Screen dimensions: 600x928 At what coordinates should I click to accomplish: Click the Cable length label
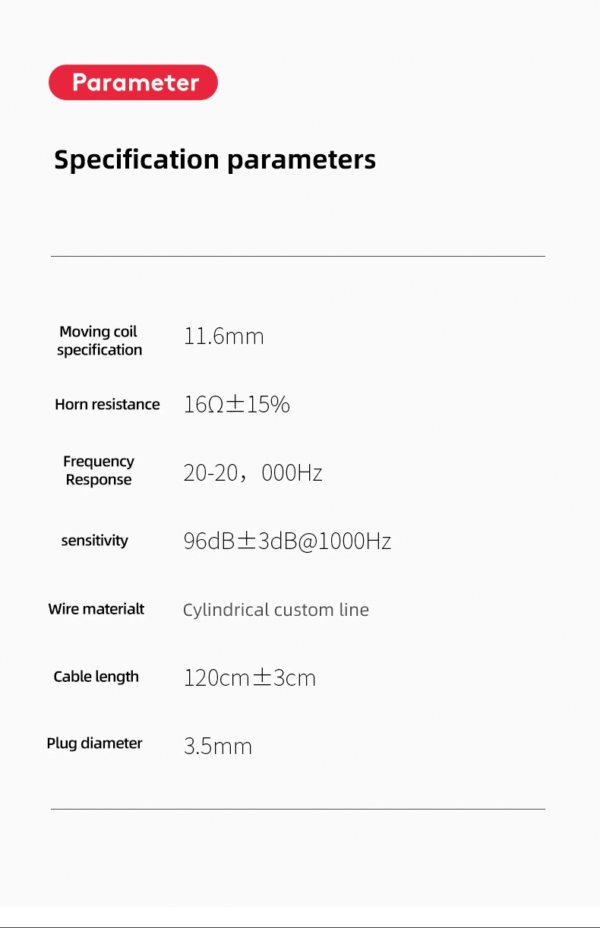(96, 676)
